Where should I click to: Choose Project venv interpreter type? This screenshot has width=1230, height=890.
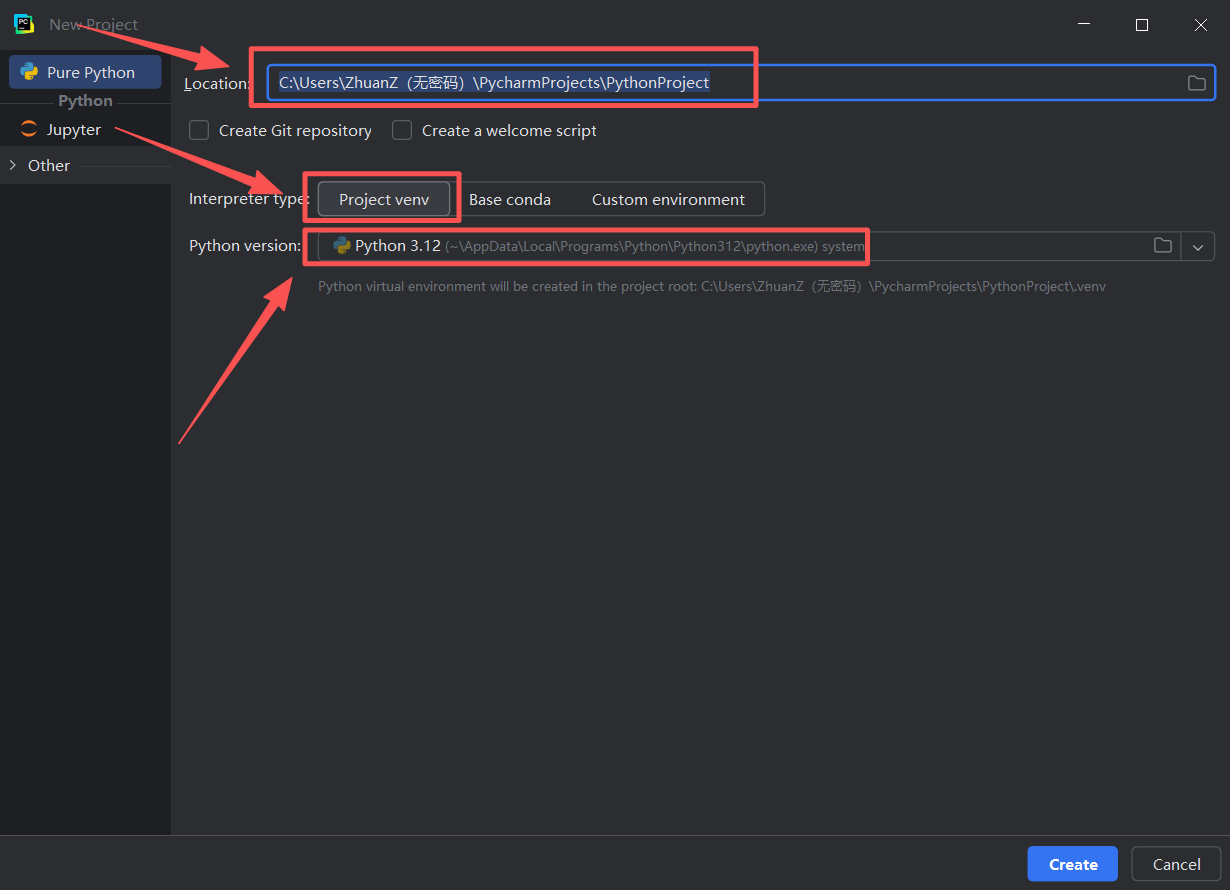pyautogui.click(x=384, y=199)
